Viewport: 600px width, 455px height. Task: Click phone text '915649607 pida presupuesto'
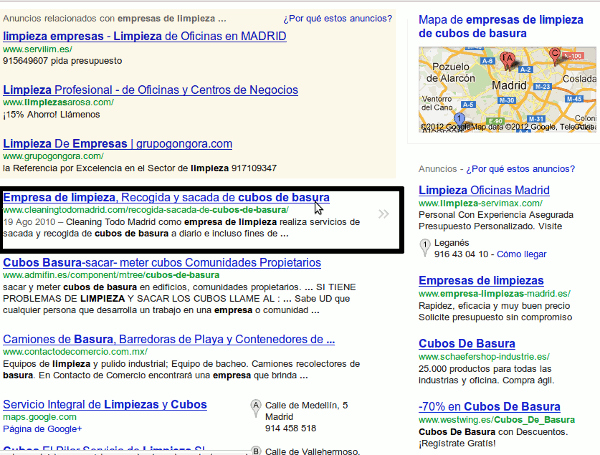[x=62, y=61]
